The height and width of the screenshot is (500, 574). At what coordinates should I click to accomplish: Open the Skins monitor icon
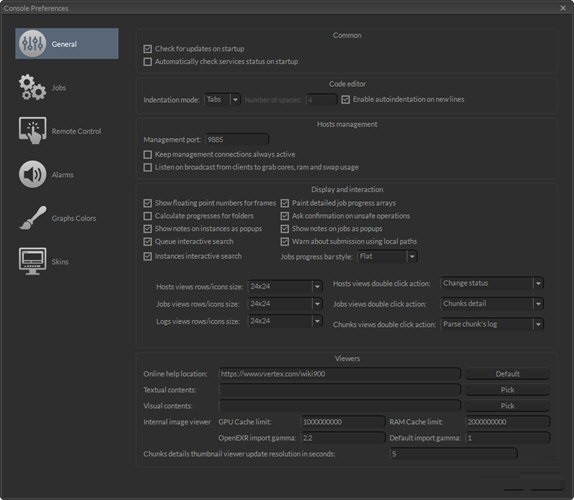pyautogui.click(x=33, y=261)
